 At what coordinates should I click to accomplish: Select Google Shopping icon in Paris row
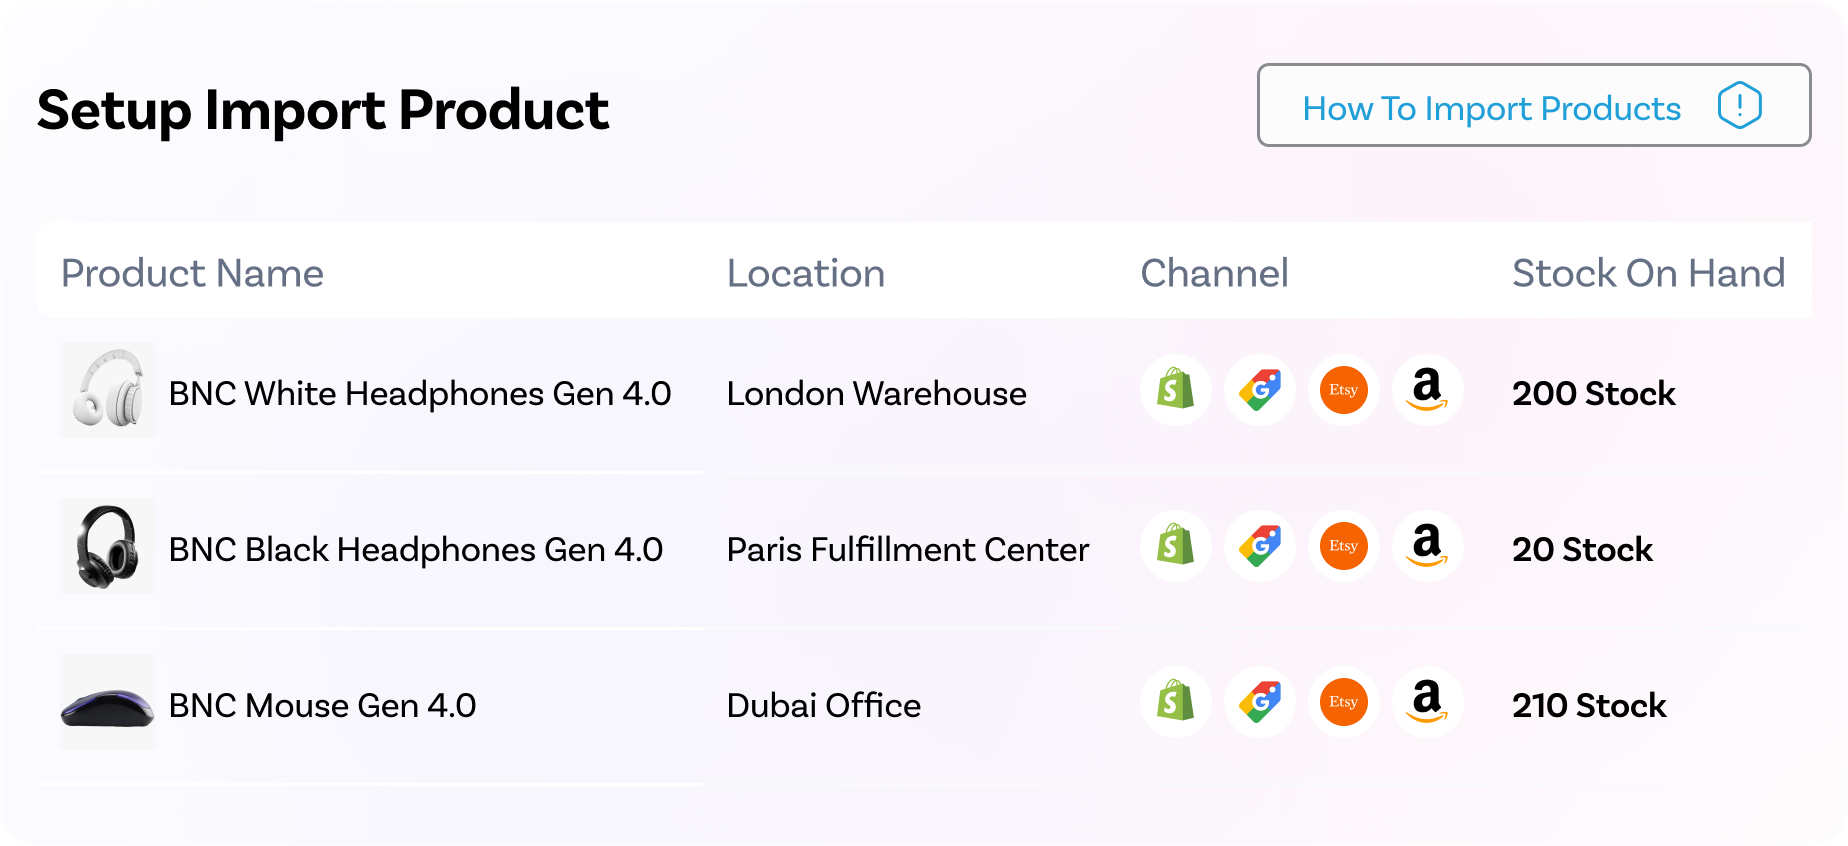click(1260, 546)
